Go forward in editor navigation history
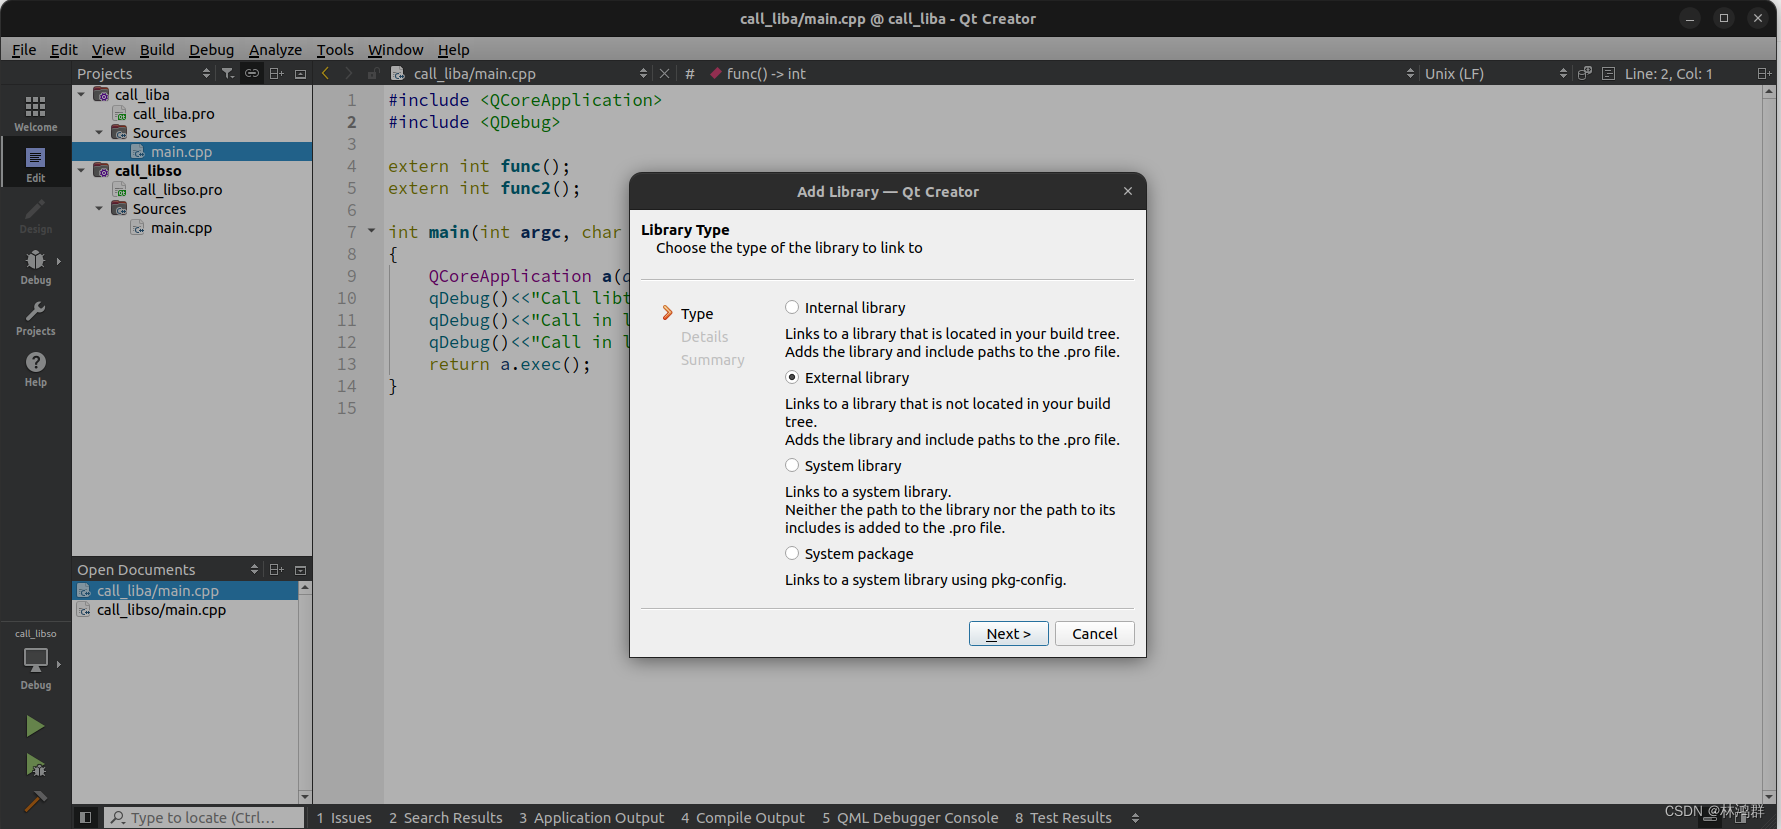The height and width of the screenshot is (829, 1781). point(348,73)
